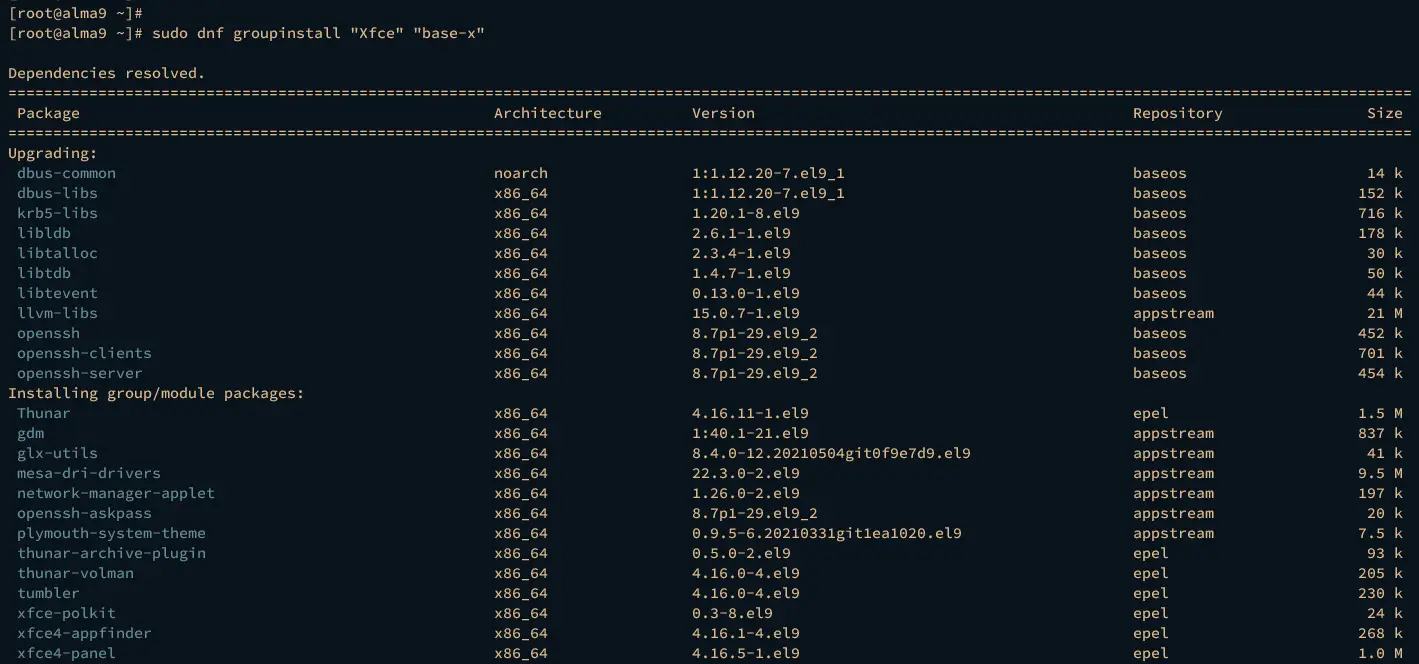
Task: Select the '152 k' size of dbus-libs
Action: 1380,193
